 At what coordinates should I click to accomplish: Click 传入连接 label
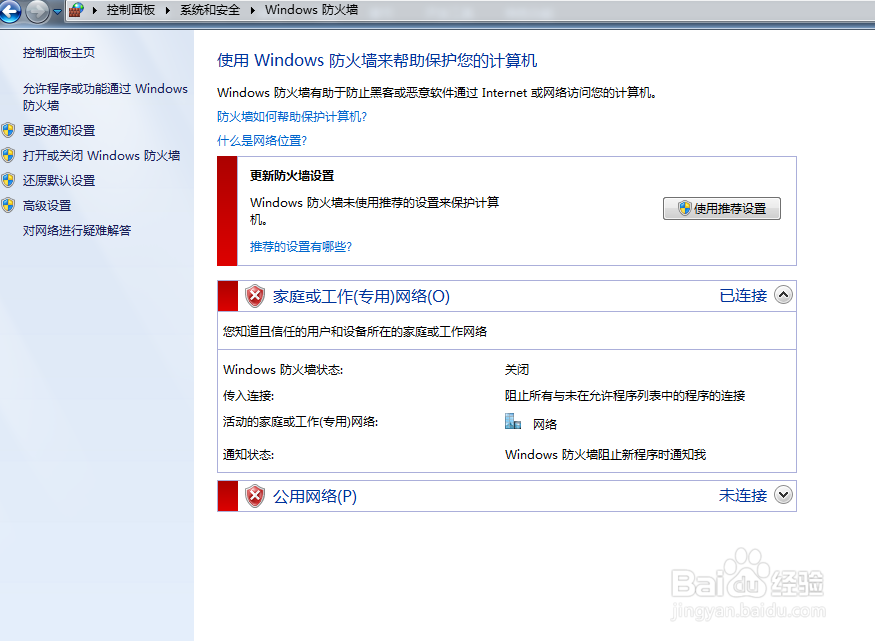point(248,396)
